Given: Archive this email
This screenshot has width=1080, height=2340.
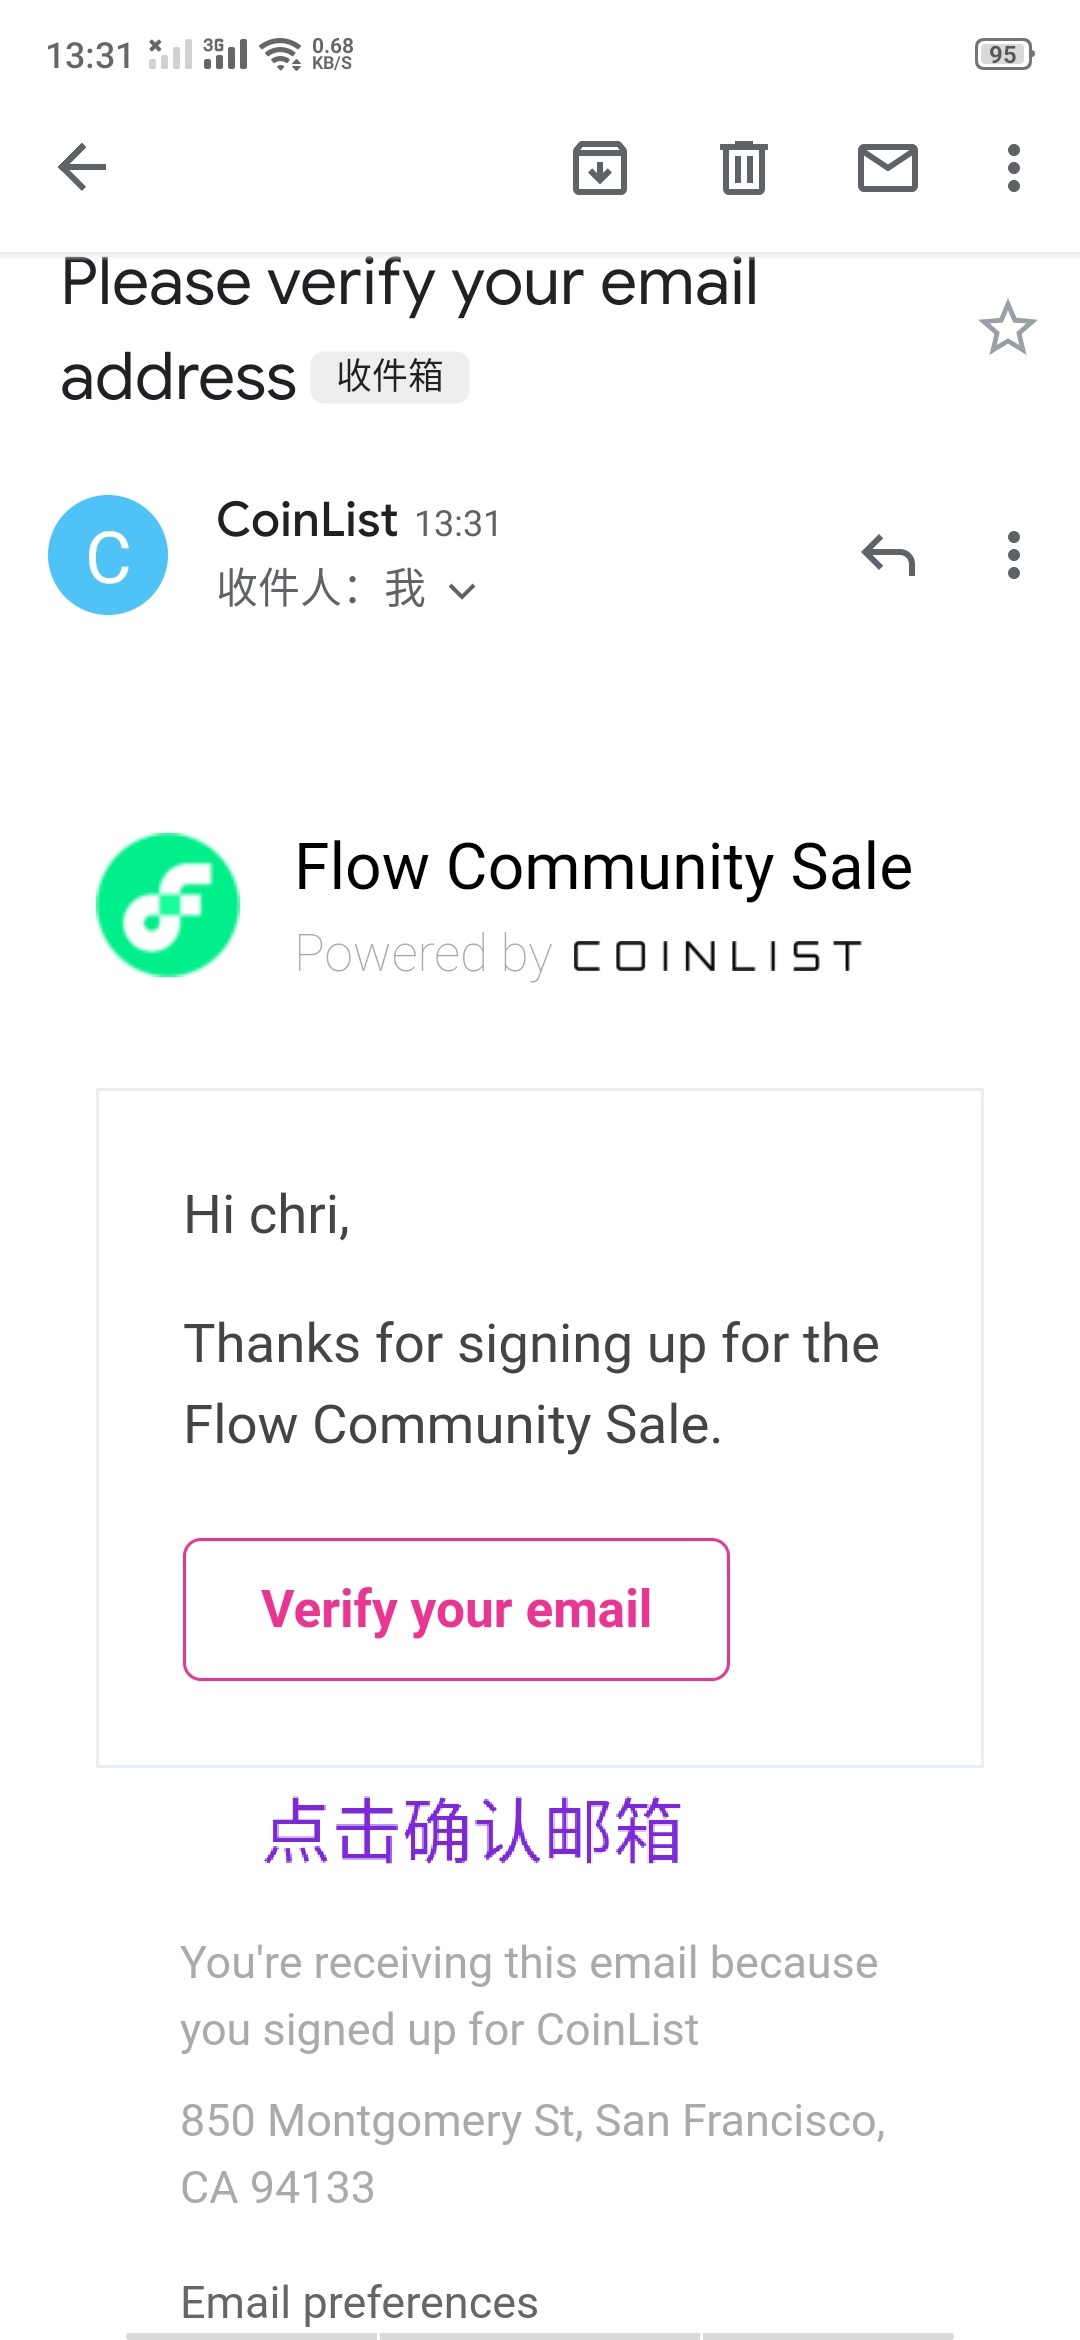Looking at the screenshot, I should click(x=599, y=167).
